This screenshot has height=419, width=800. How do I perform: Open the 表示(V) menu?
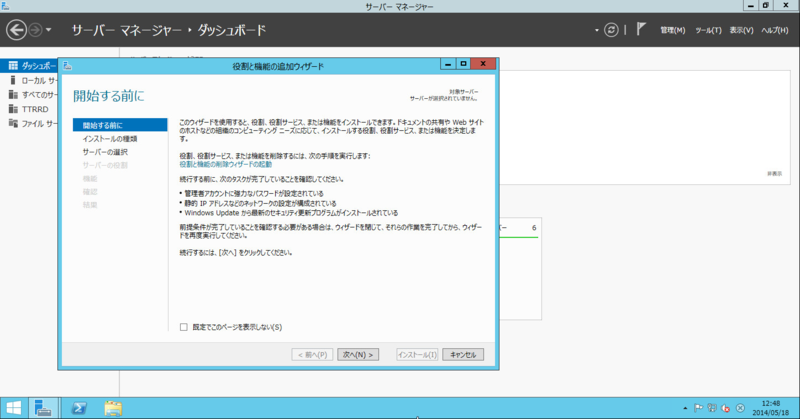(741, 30)
